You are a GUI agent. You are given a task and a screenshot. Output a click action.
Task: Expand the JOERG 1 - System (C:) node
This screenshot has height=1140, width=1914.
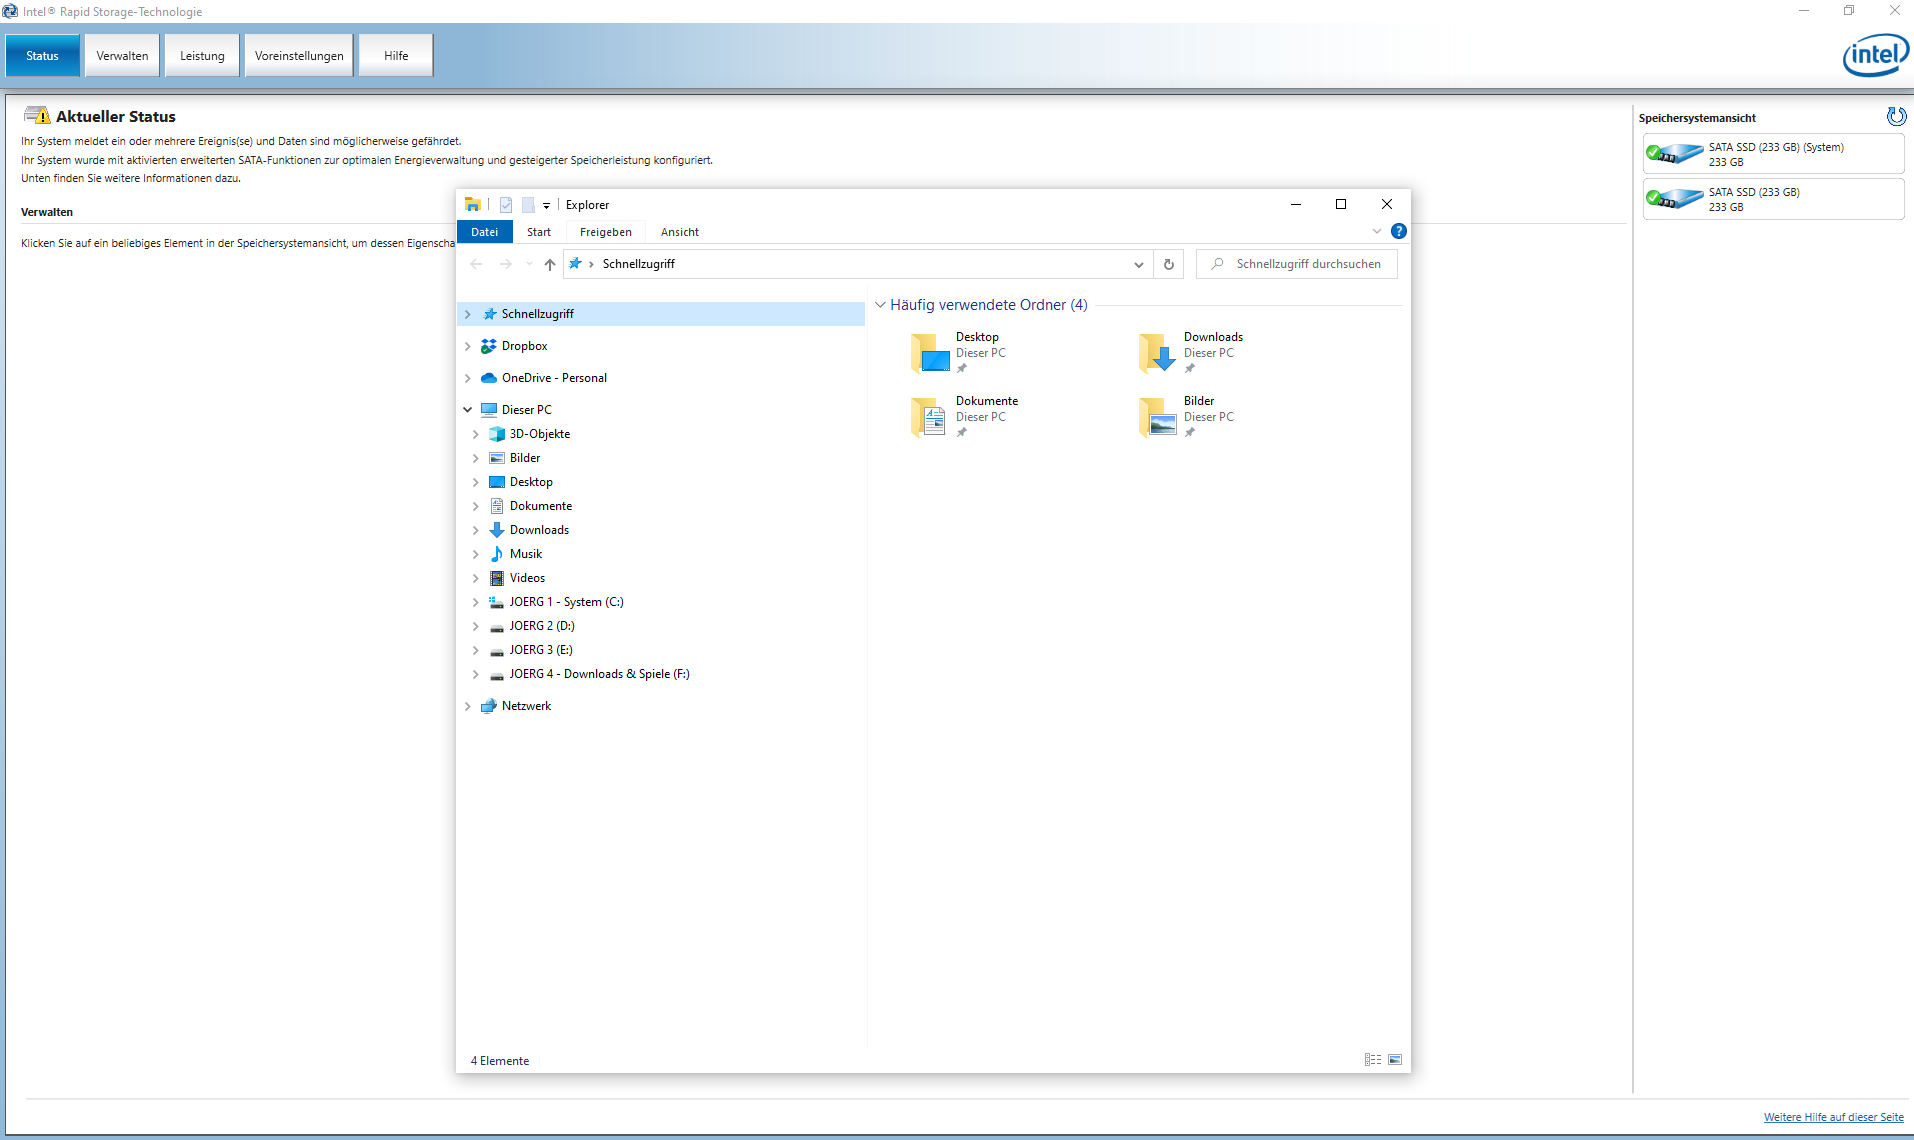pos(476,602)
